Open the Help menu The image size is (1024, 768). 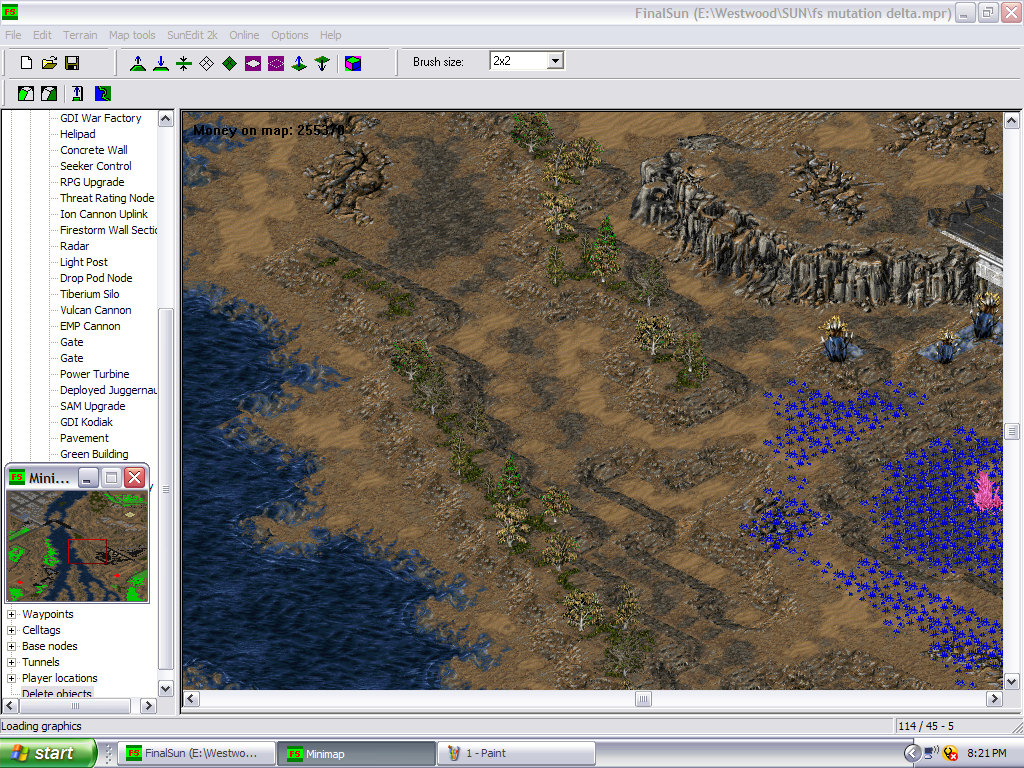pos(330,35)
